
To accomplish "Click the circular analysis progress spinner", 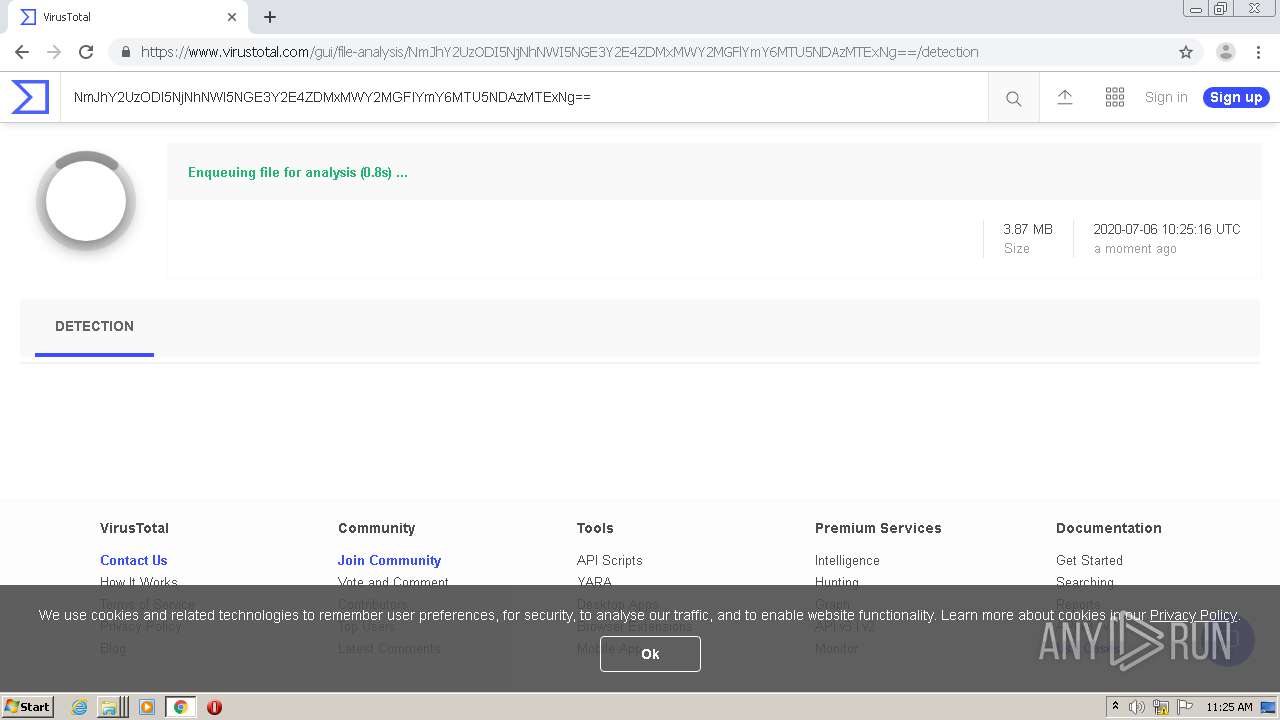I will [86, 201].
